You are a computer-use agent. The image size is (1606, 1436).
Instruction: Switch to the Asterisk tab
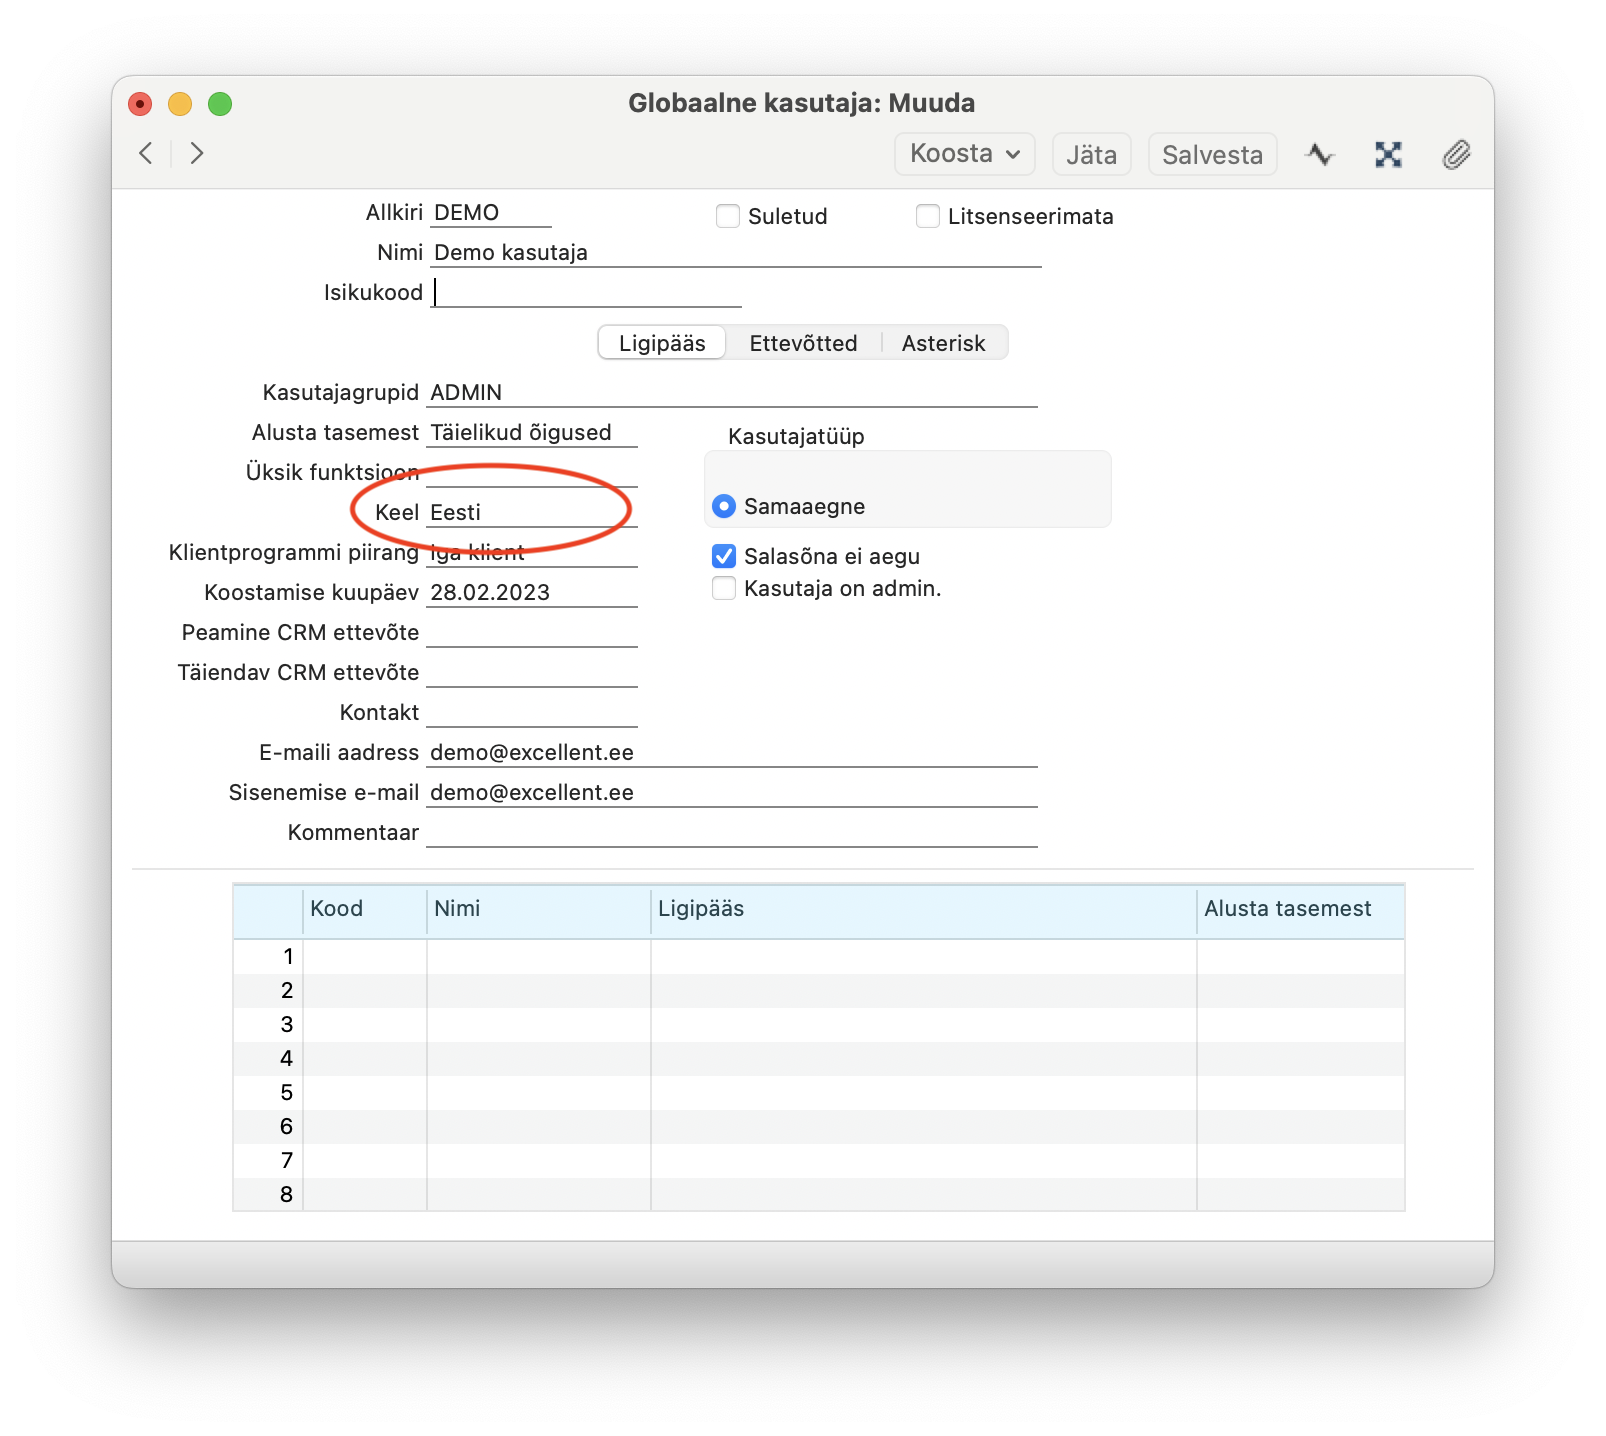pyautogui.click(x=943, y=343)
